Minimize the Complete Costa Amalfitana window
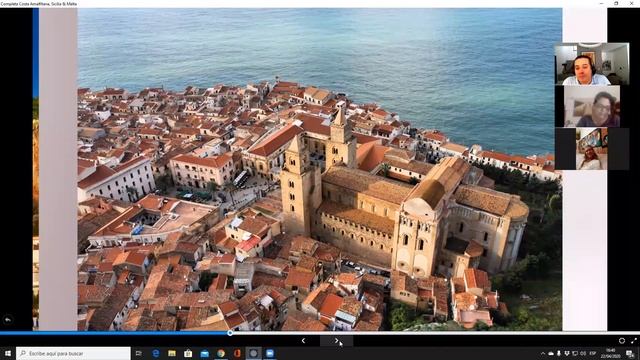The height and width of the screenshot is (360, 640). click(x=602, y=3)
